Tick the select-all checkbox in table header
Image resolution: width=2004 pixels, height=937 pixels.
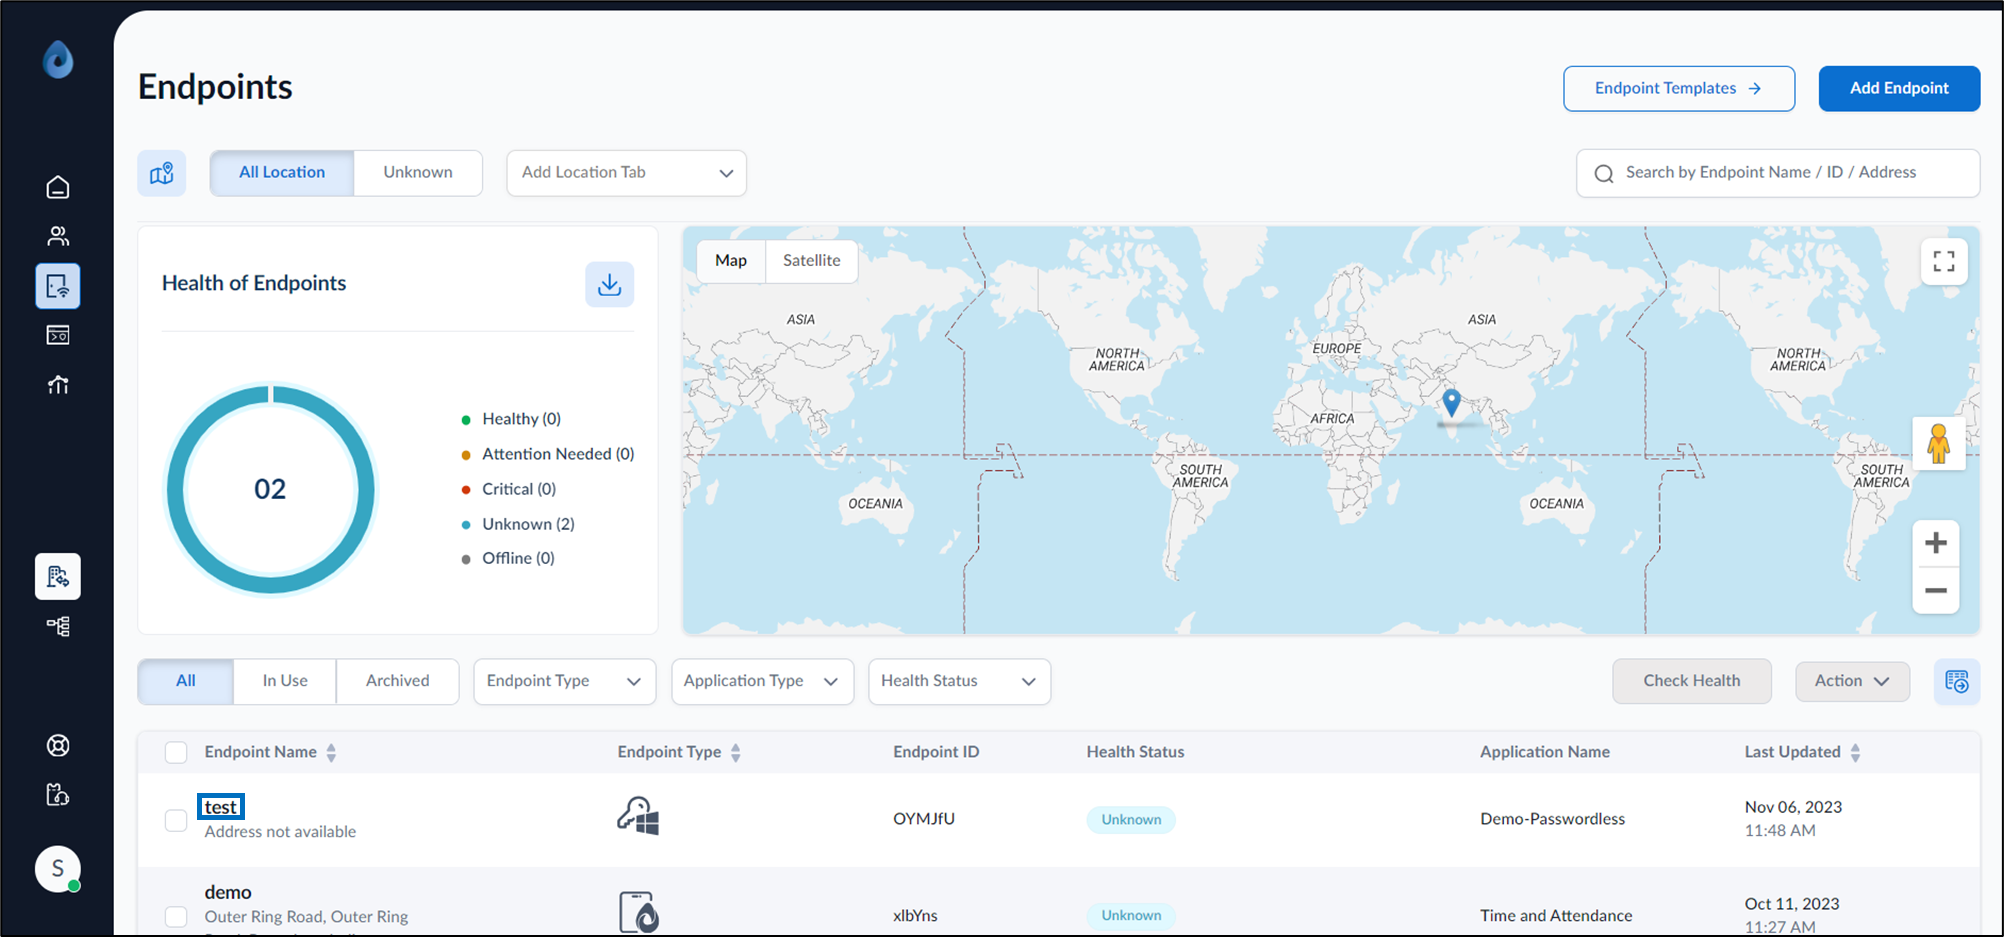176,752
